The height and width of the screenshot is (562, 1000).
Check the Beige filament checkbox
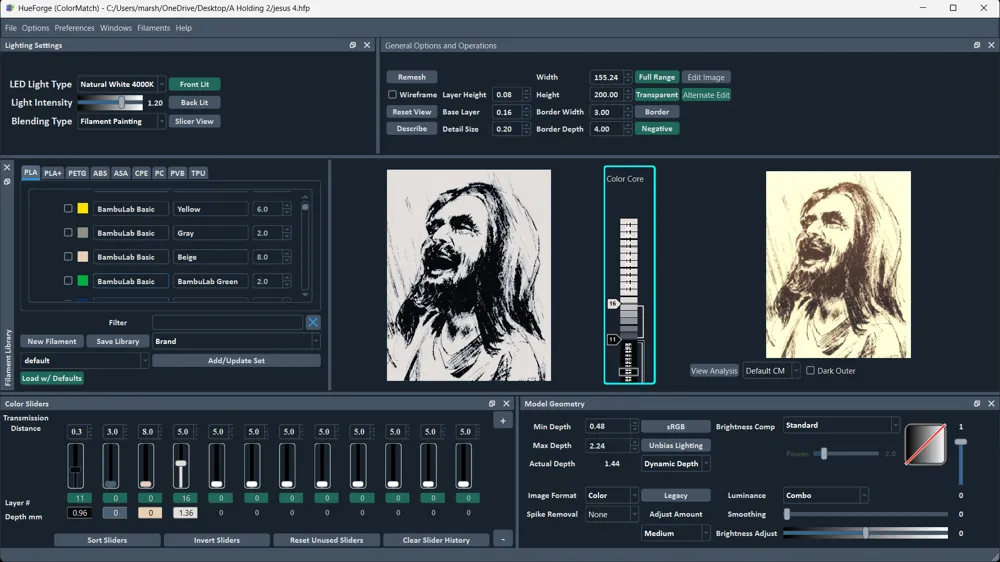coord(68,256)
